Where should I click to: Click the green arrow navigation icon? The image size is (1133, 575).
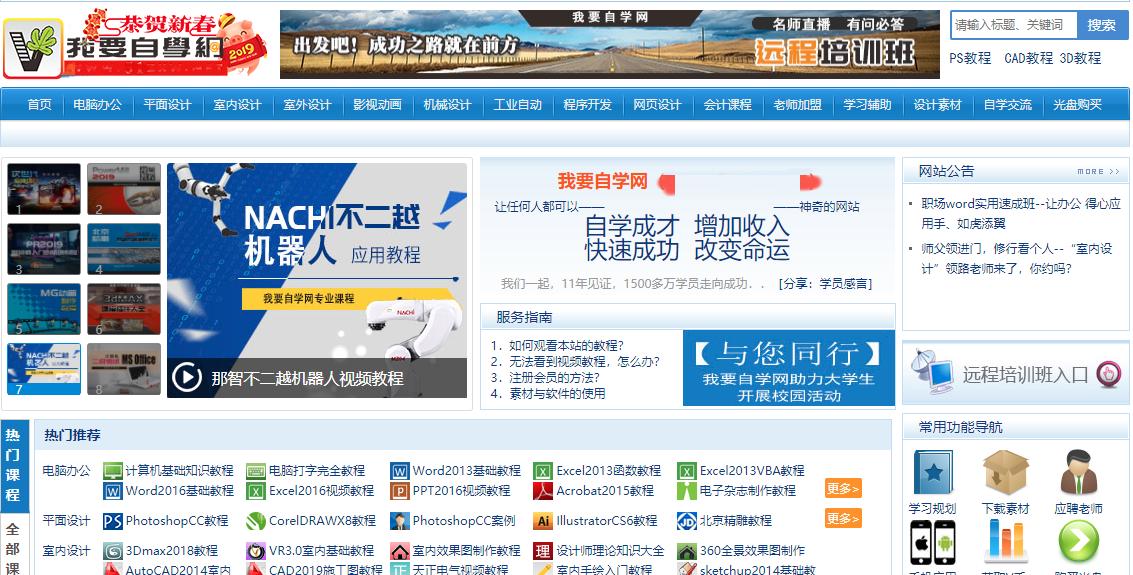click(x=1078, y=542)
